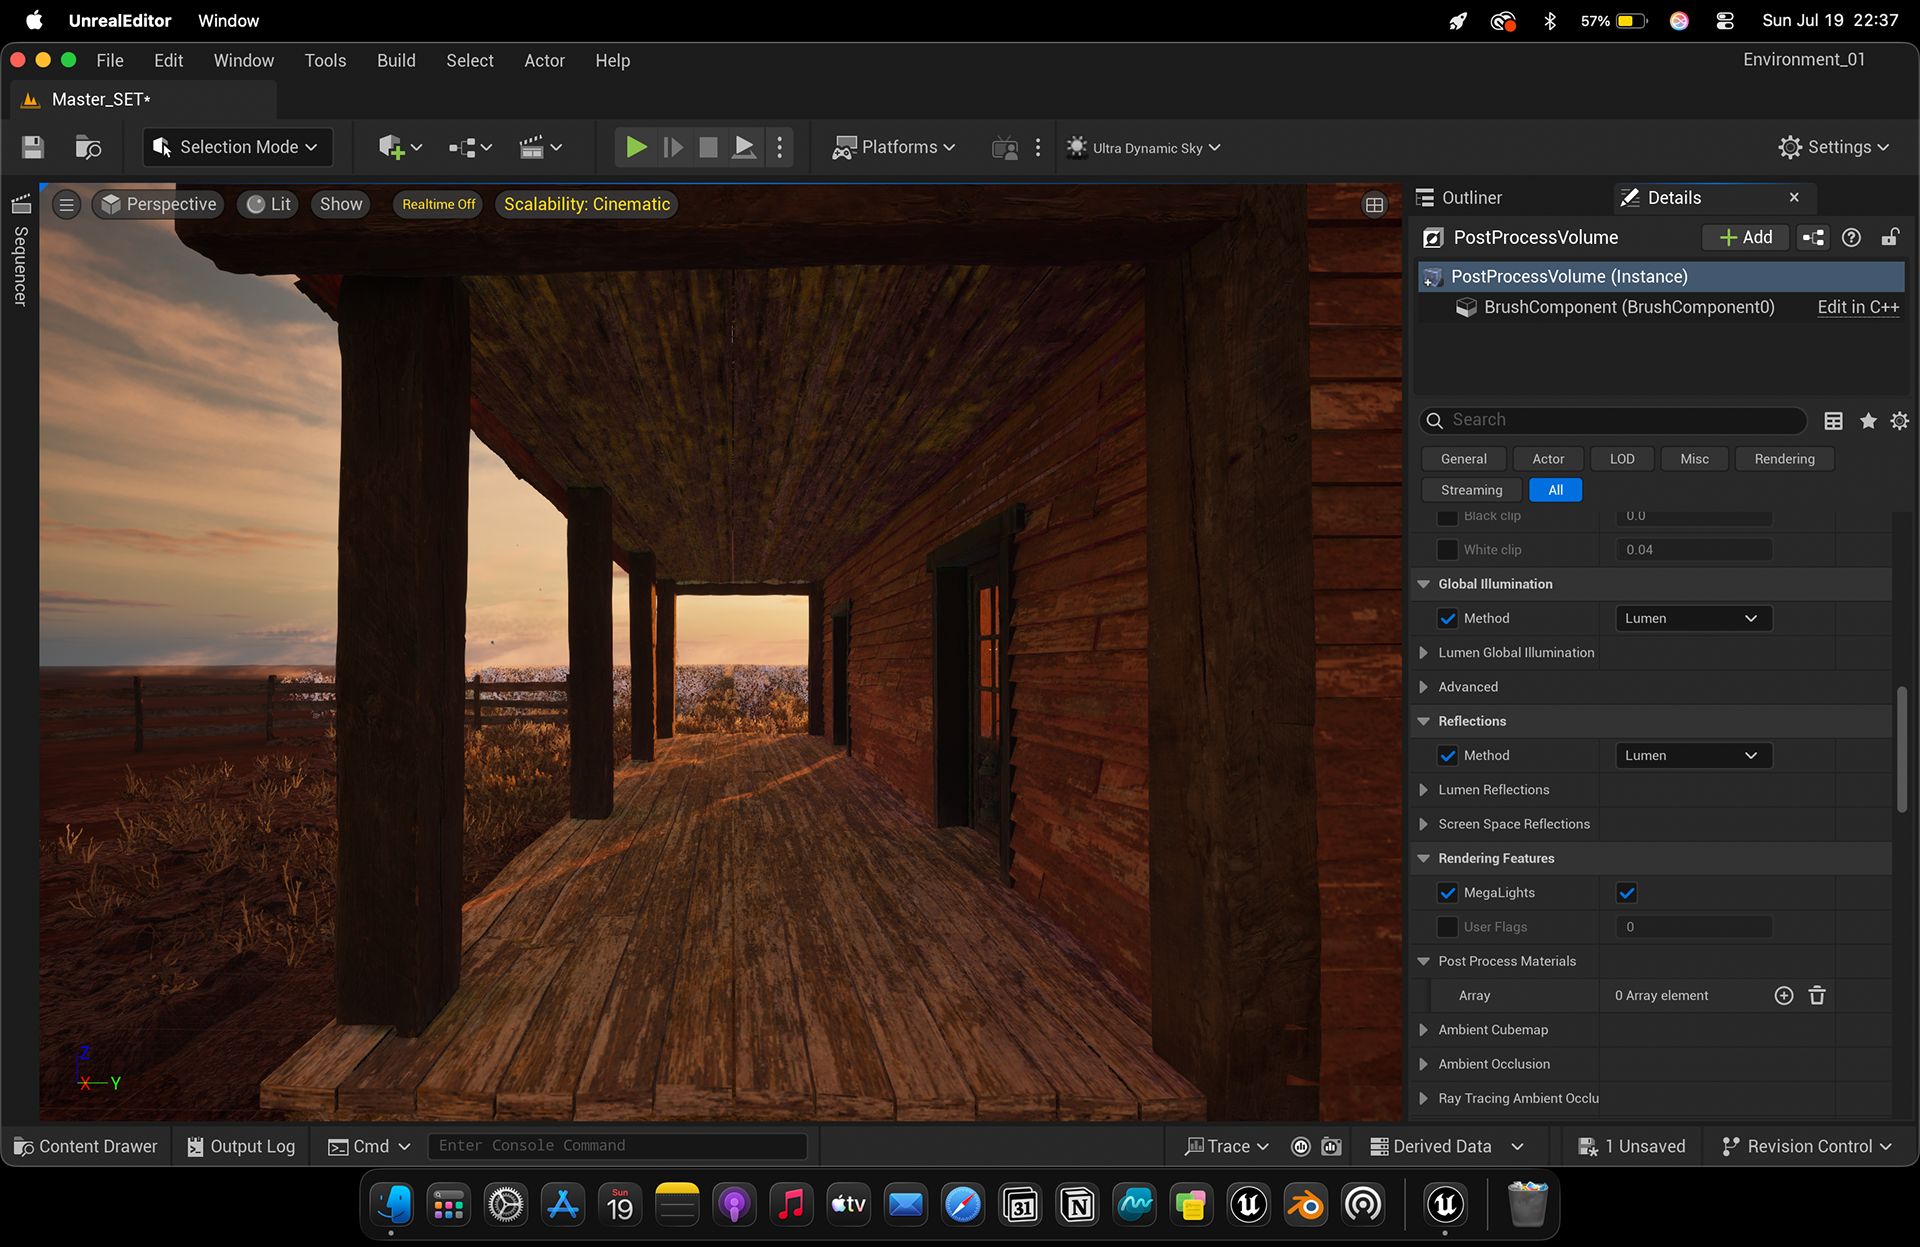The image size is (1920, 1247).
Task: Click the Search field in Details
Action: (1612, 420)
